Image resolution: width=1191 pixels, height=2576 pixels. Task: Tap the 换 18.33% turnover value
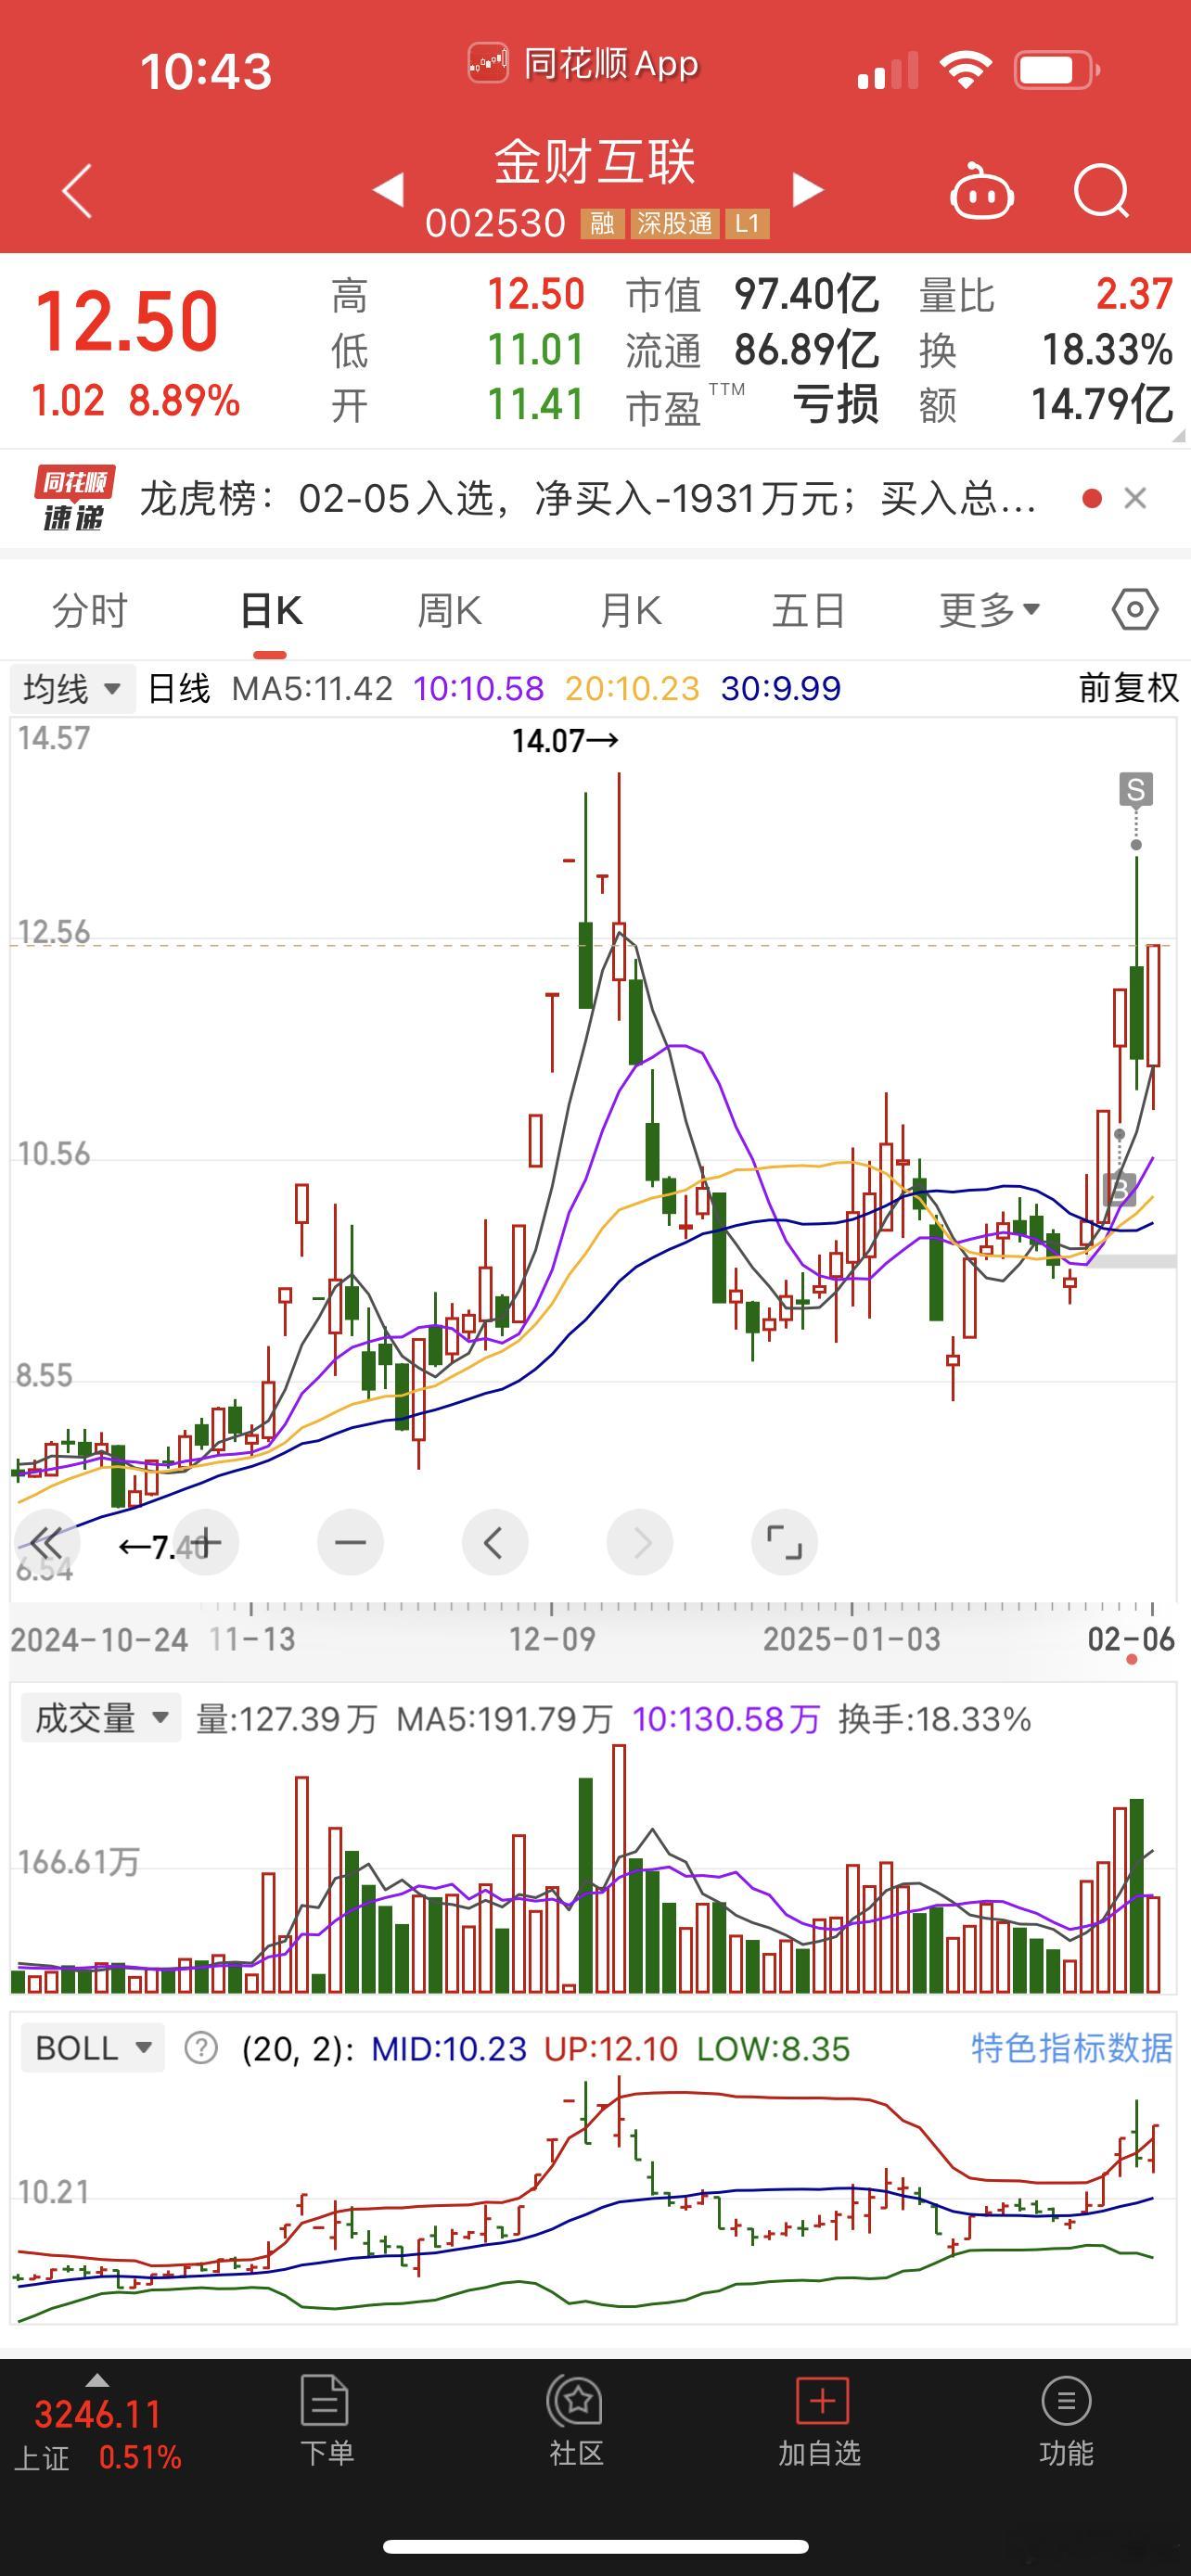[x=1107, y=350]
